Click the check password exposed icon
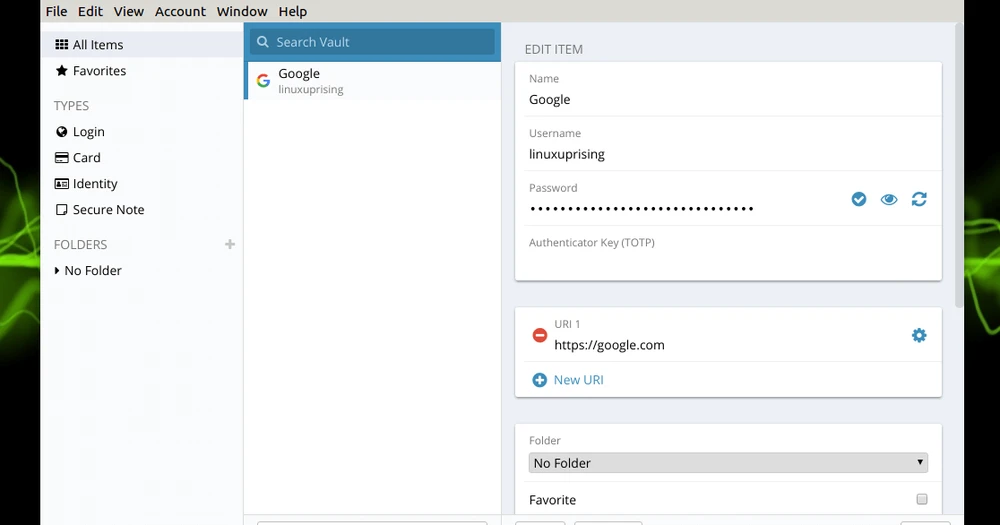Image resolution: width=1000 pixels, height=525 pixels. (x=858, y=200)
